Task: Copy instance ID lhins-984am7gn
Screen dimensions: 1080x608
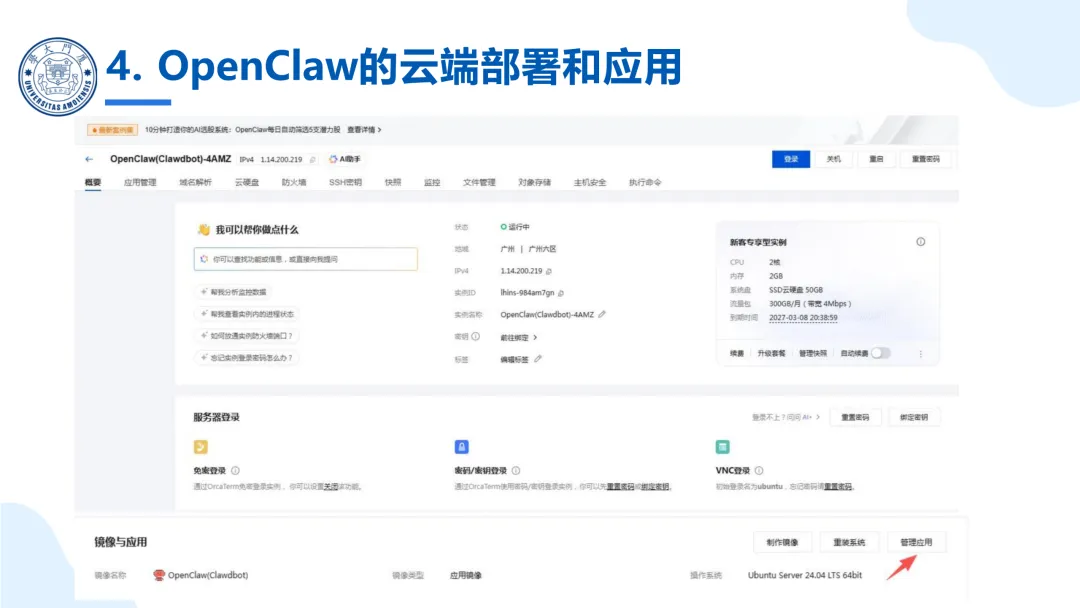Action: [x=561, y=293]
